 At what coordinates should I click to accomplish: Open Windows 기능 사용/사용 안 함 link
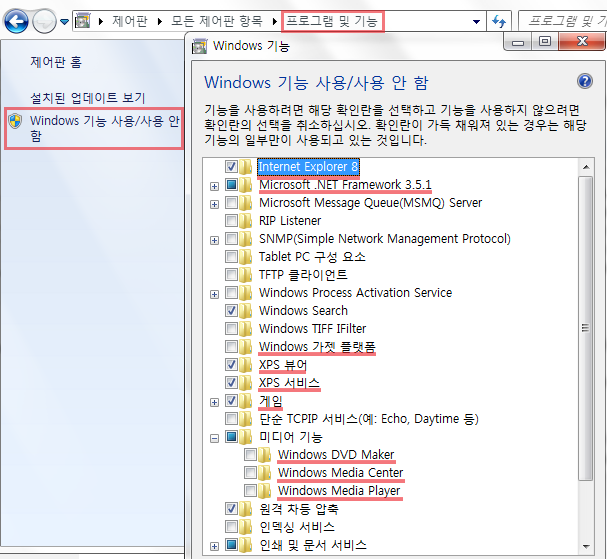click(105, 128)
